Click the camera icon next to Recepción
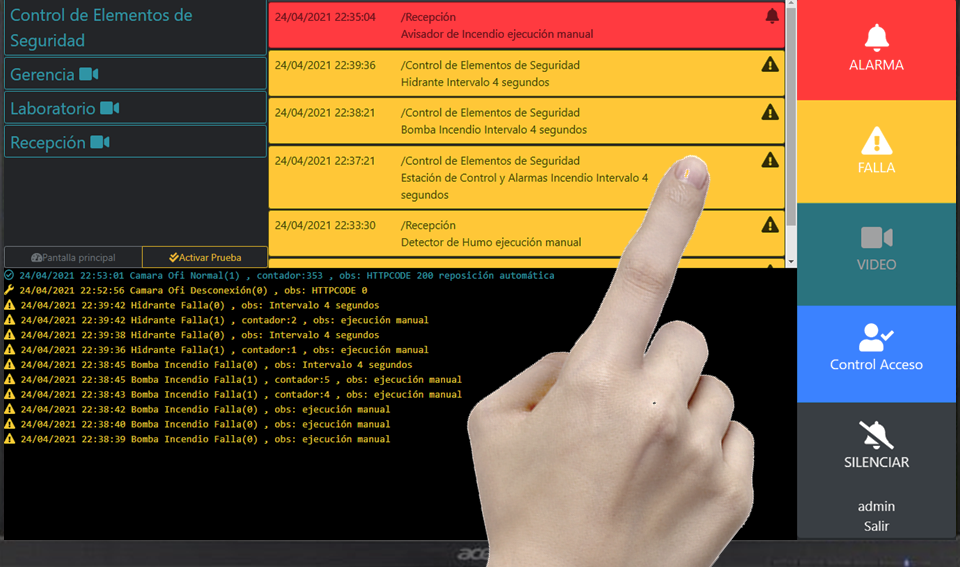 (100, 142)
